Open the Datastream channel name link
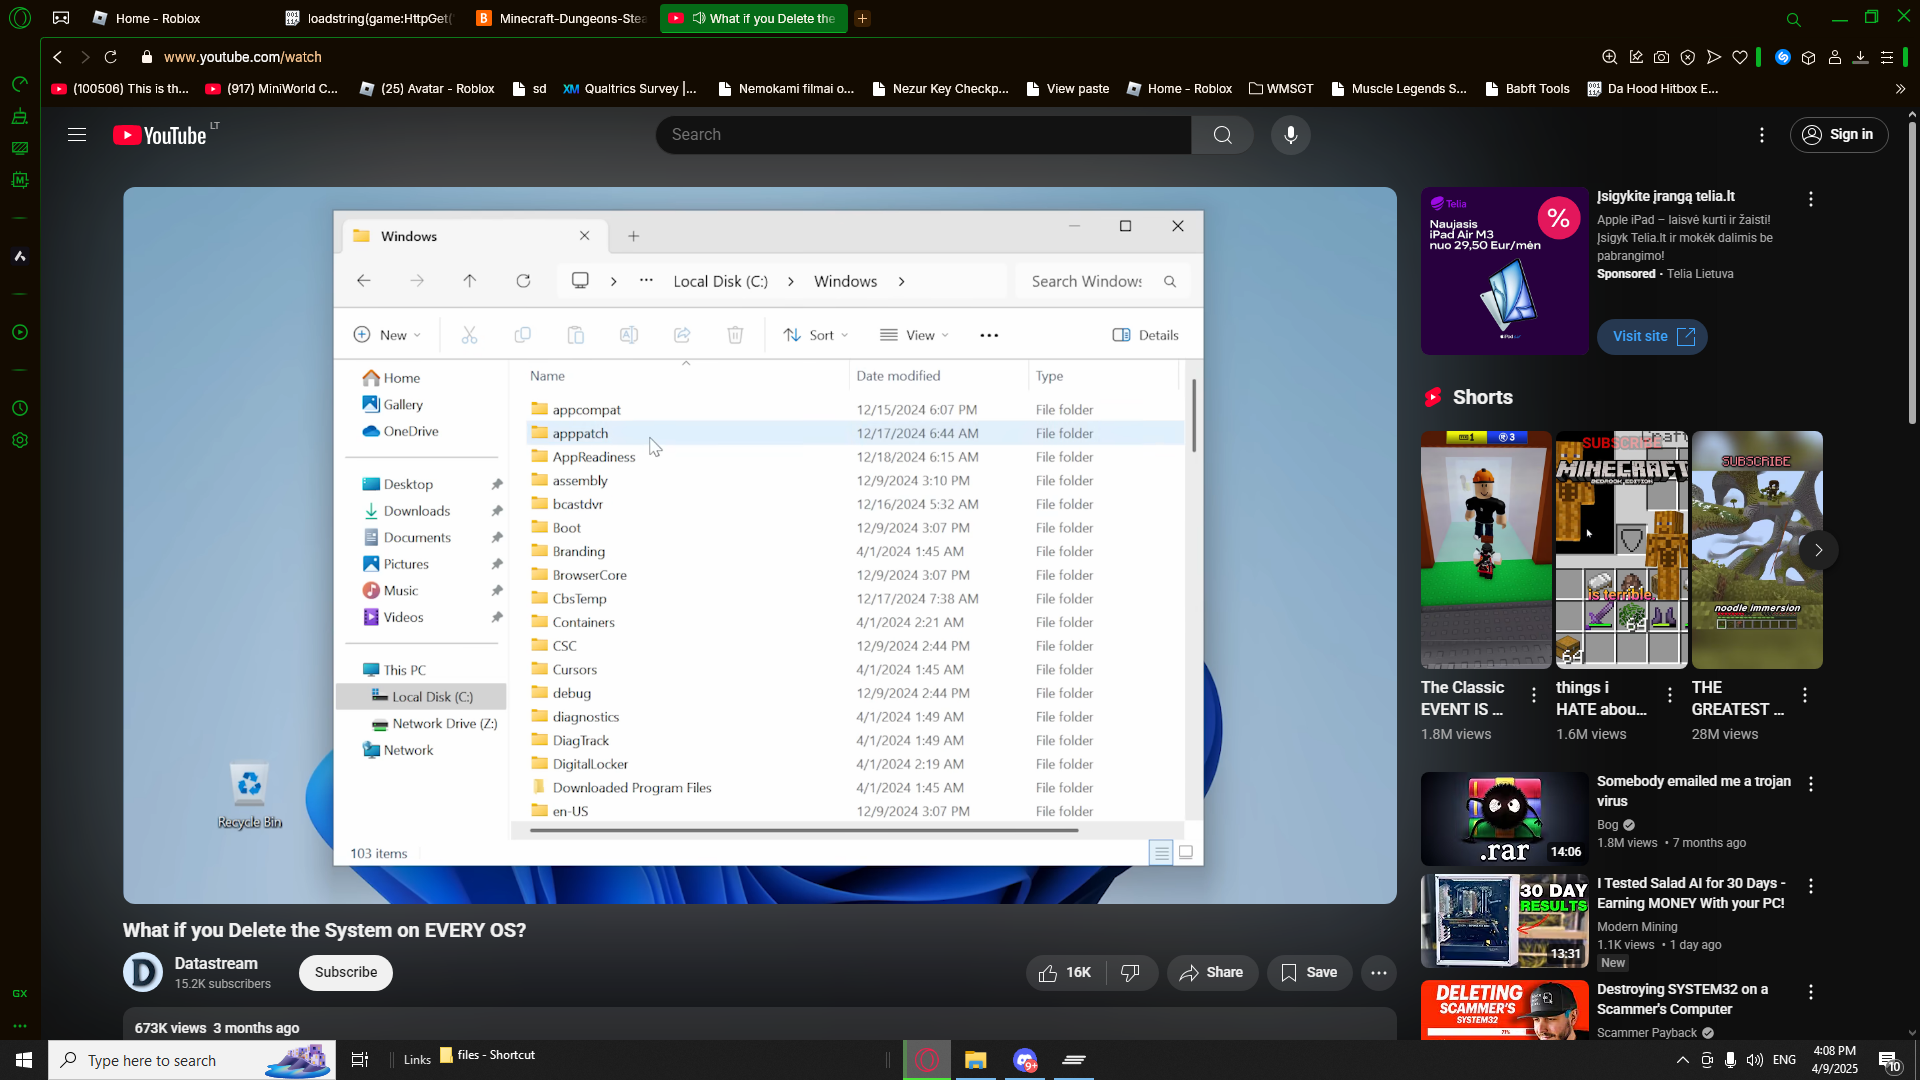Image resolution: width=1920 pixels, height=1080 pixels. [x=216, y=963]
